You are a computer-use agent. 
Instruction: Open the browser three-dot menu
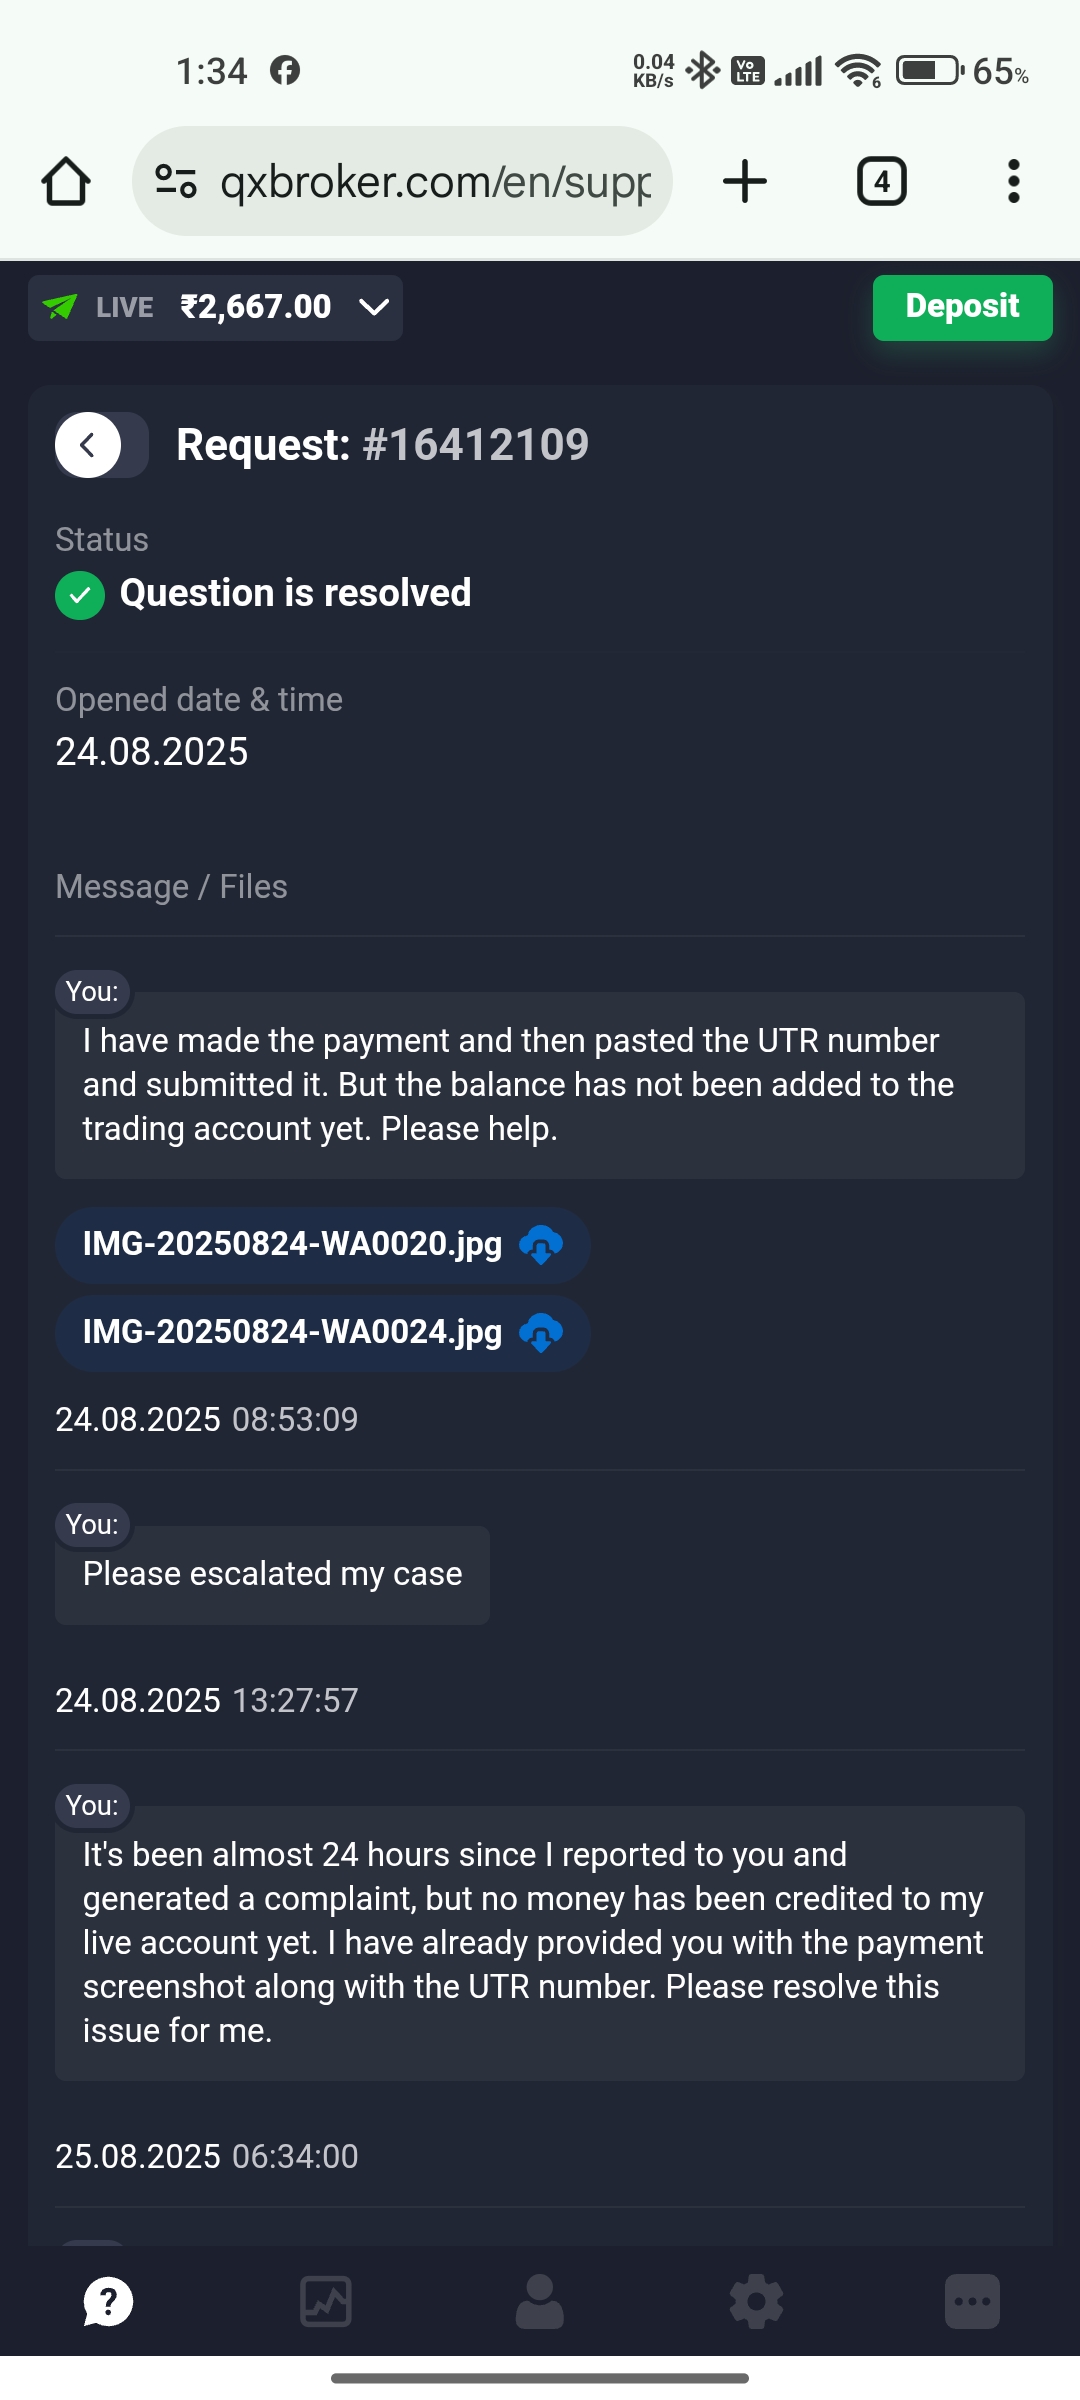point(1013,182)
